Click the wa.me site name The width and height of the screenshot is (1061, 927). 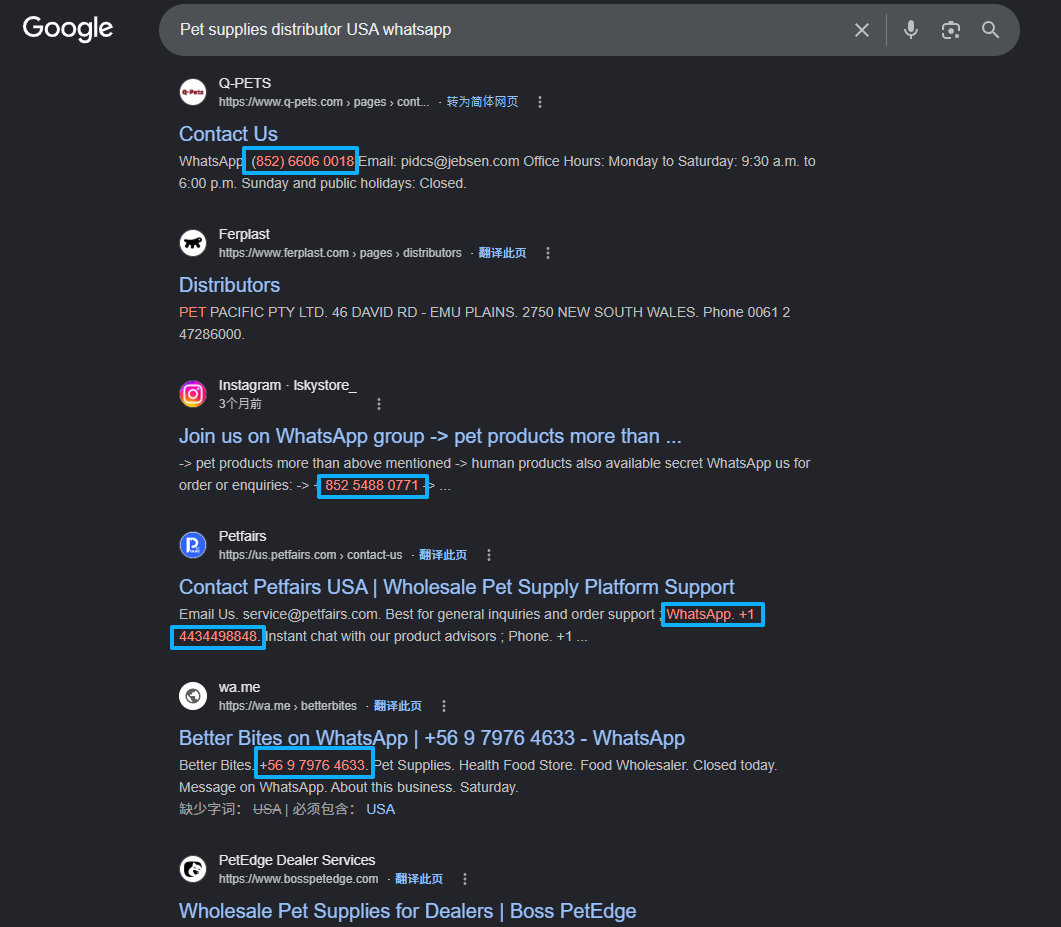239,687
